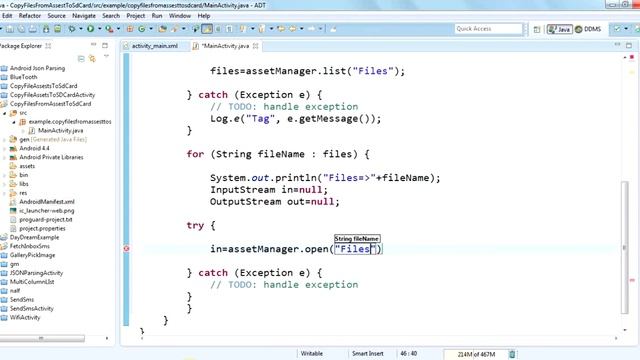Click the Previous Annotation toolbar icon
The image size is (640, 360).
[261, 29]
